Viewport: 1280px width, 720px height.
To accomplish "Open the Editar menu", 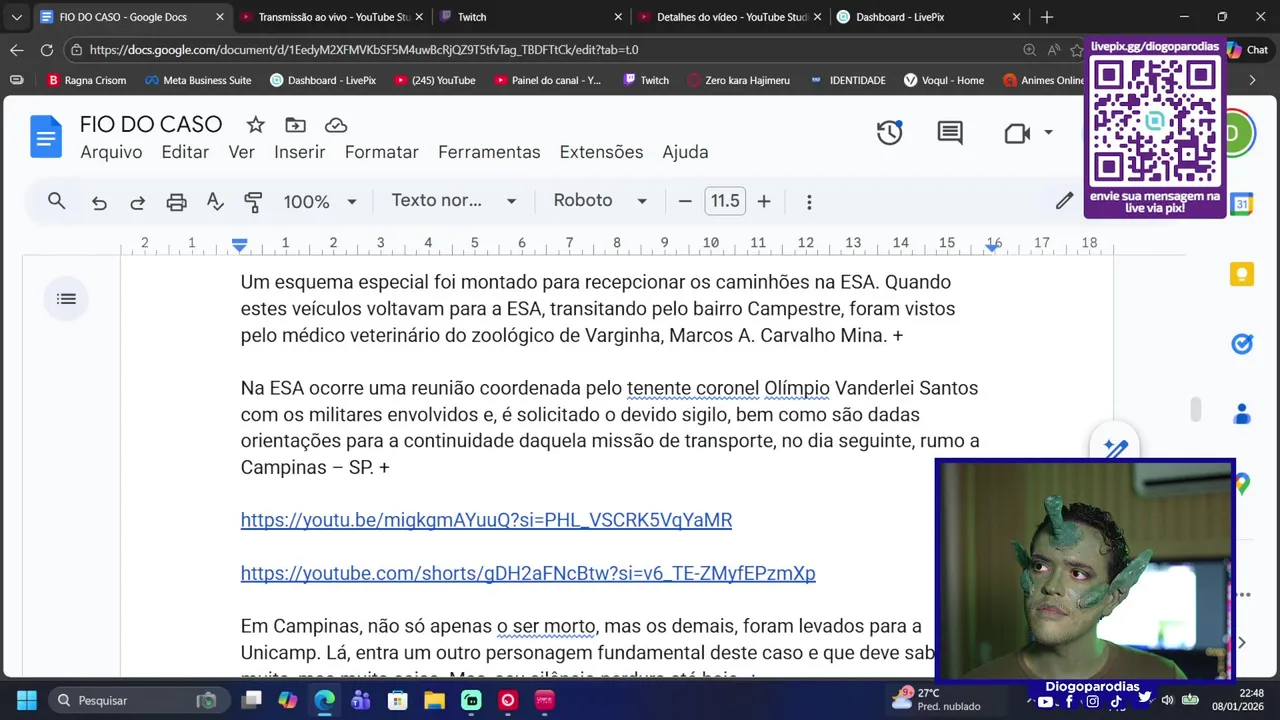I will [x=185, y=152].
